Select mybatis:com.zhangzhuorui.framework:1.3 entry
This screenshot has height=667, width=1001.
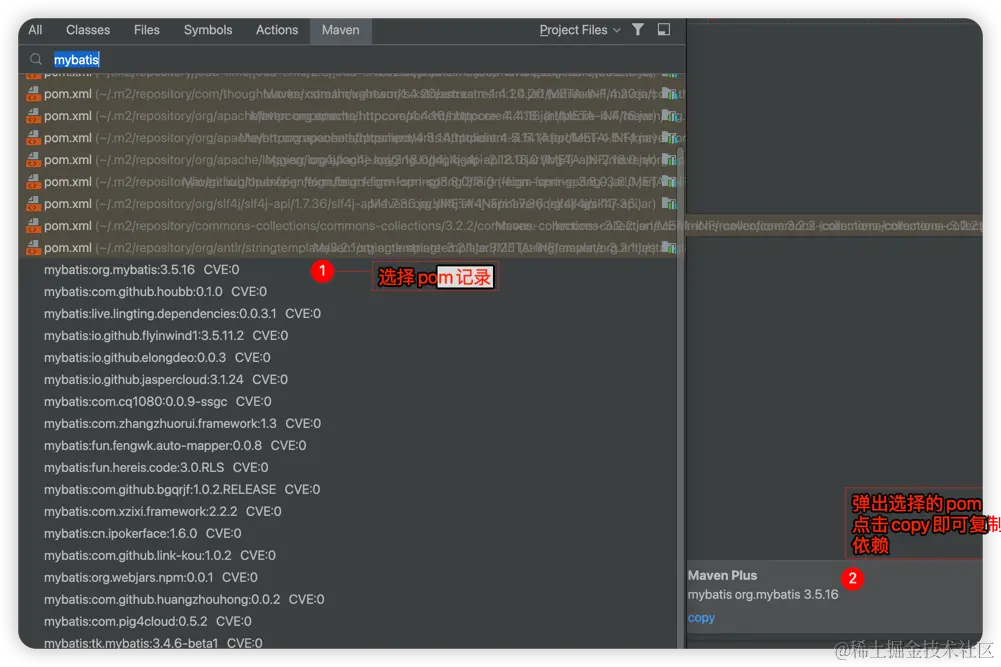coord(182,423)
